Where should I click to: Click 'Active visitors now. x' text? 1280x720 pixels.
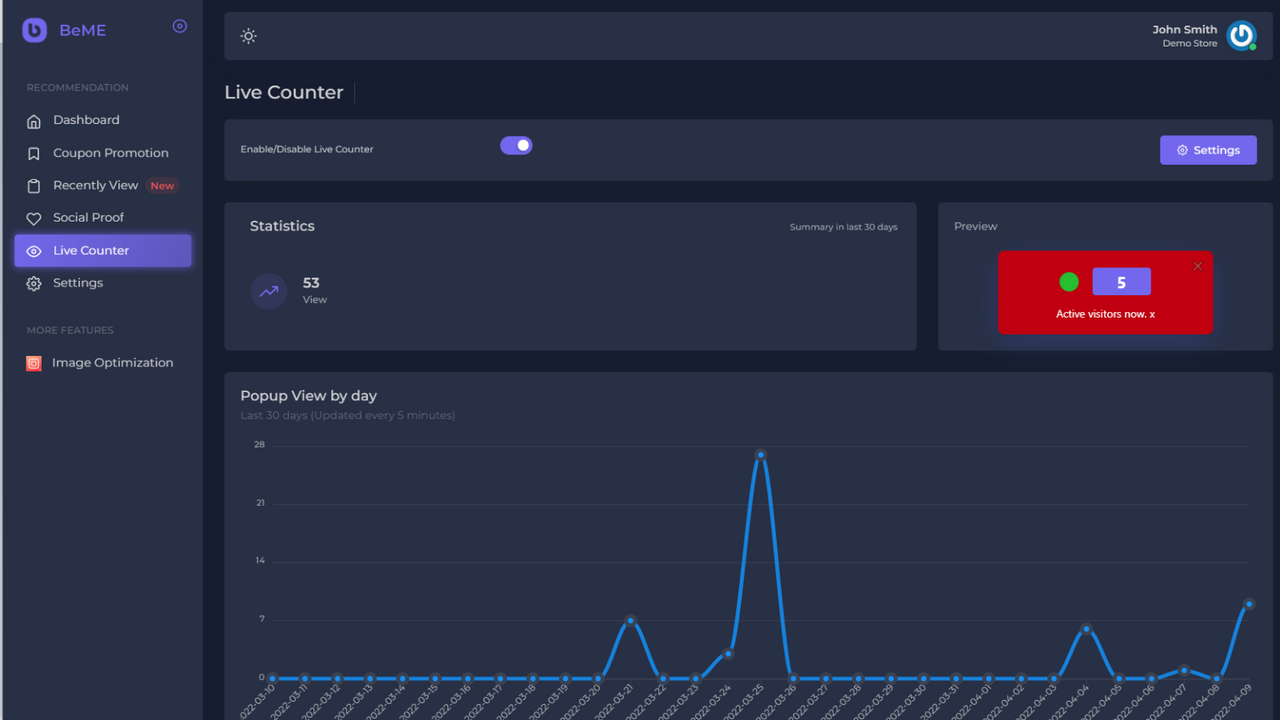(1105, 314)
